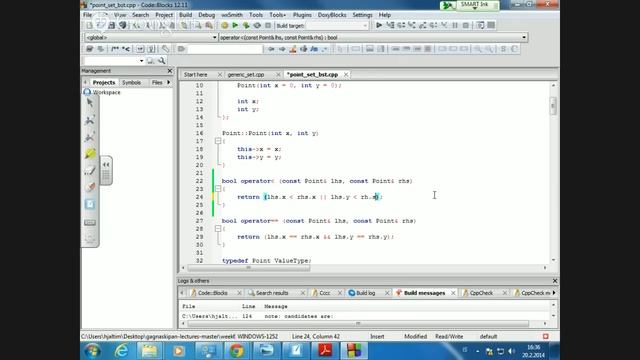Click the Abort build icon

[x=268, y=25]
